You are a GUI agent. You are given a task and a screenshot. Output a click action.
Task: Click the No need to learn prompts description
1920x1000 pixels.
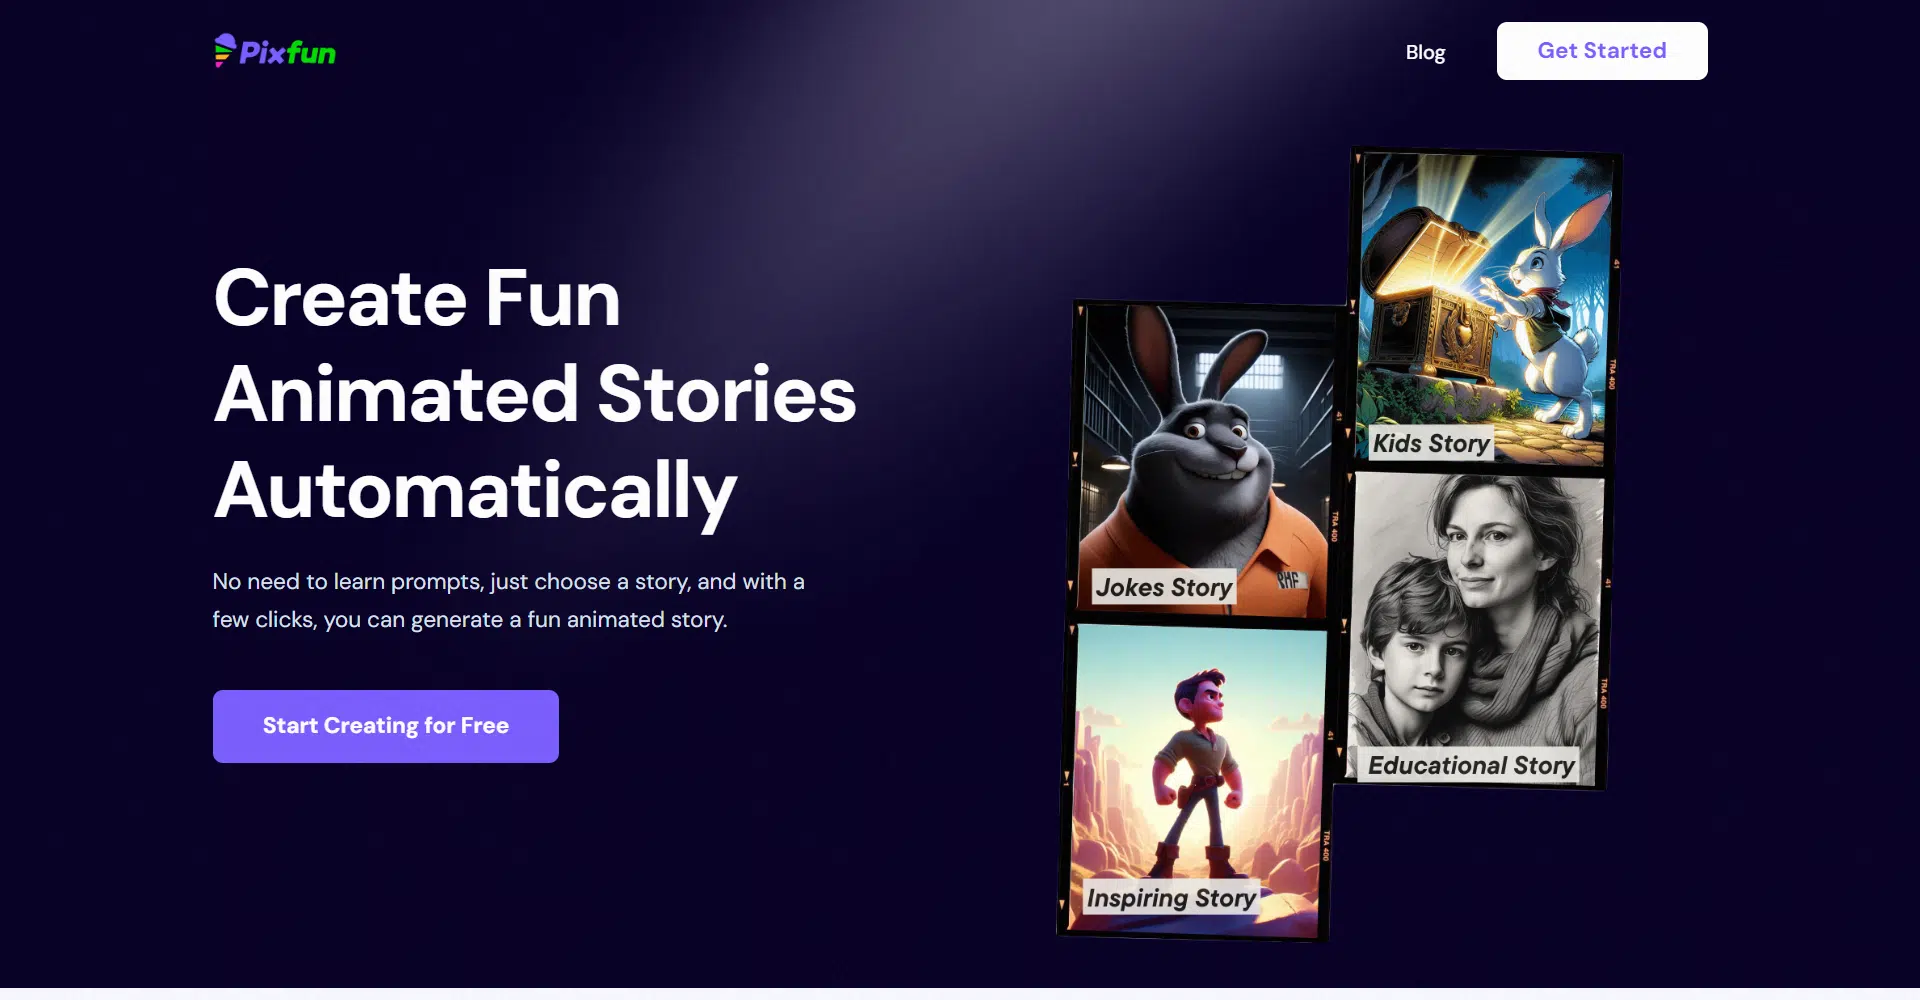509,600
